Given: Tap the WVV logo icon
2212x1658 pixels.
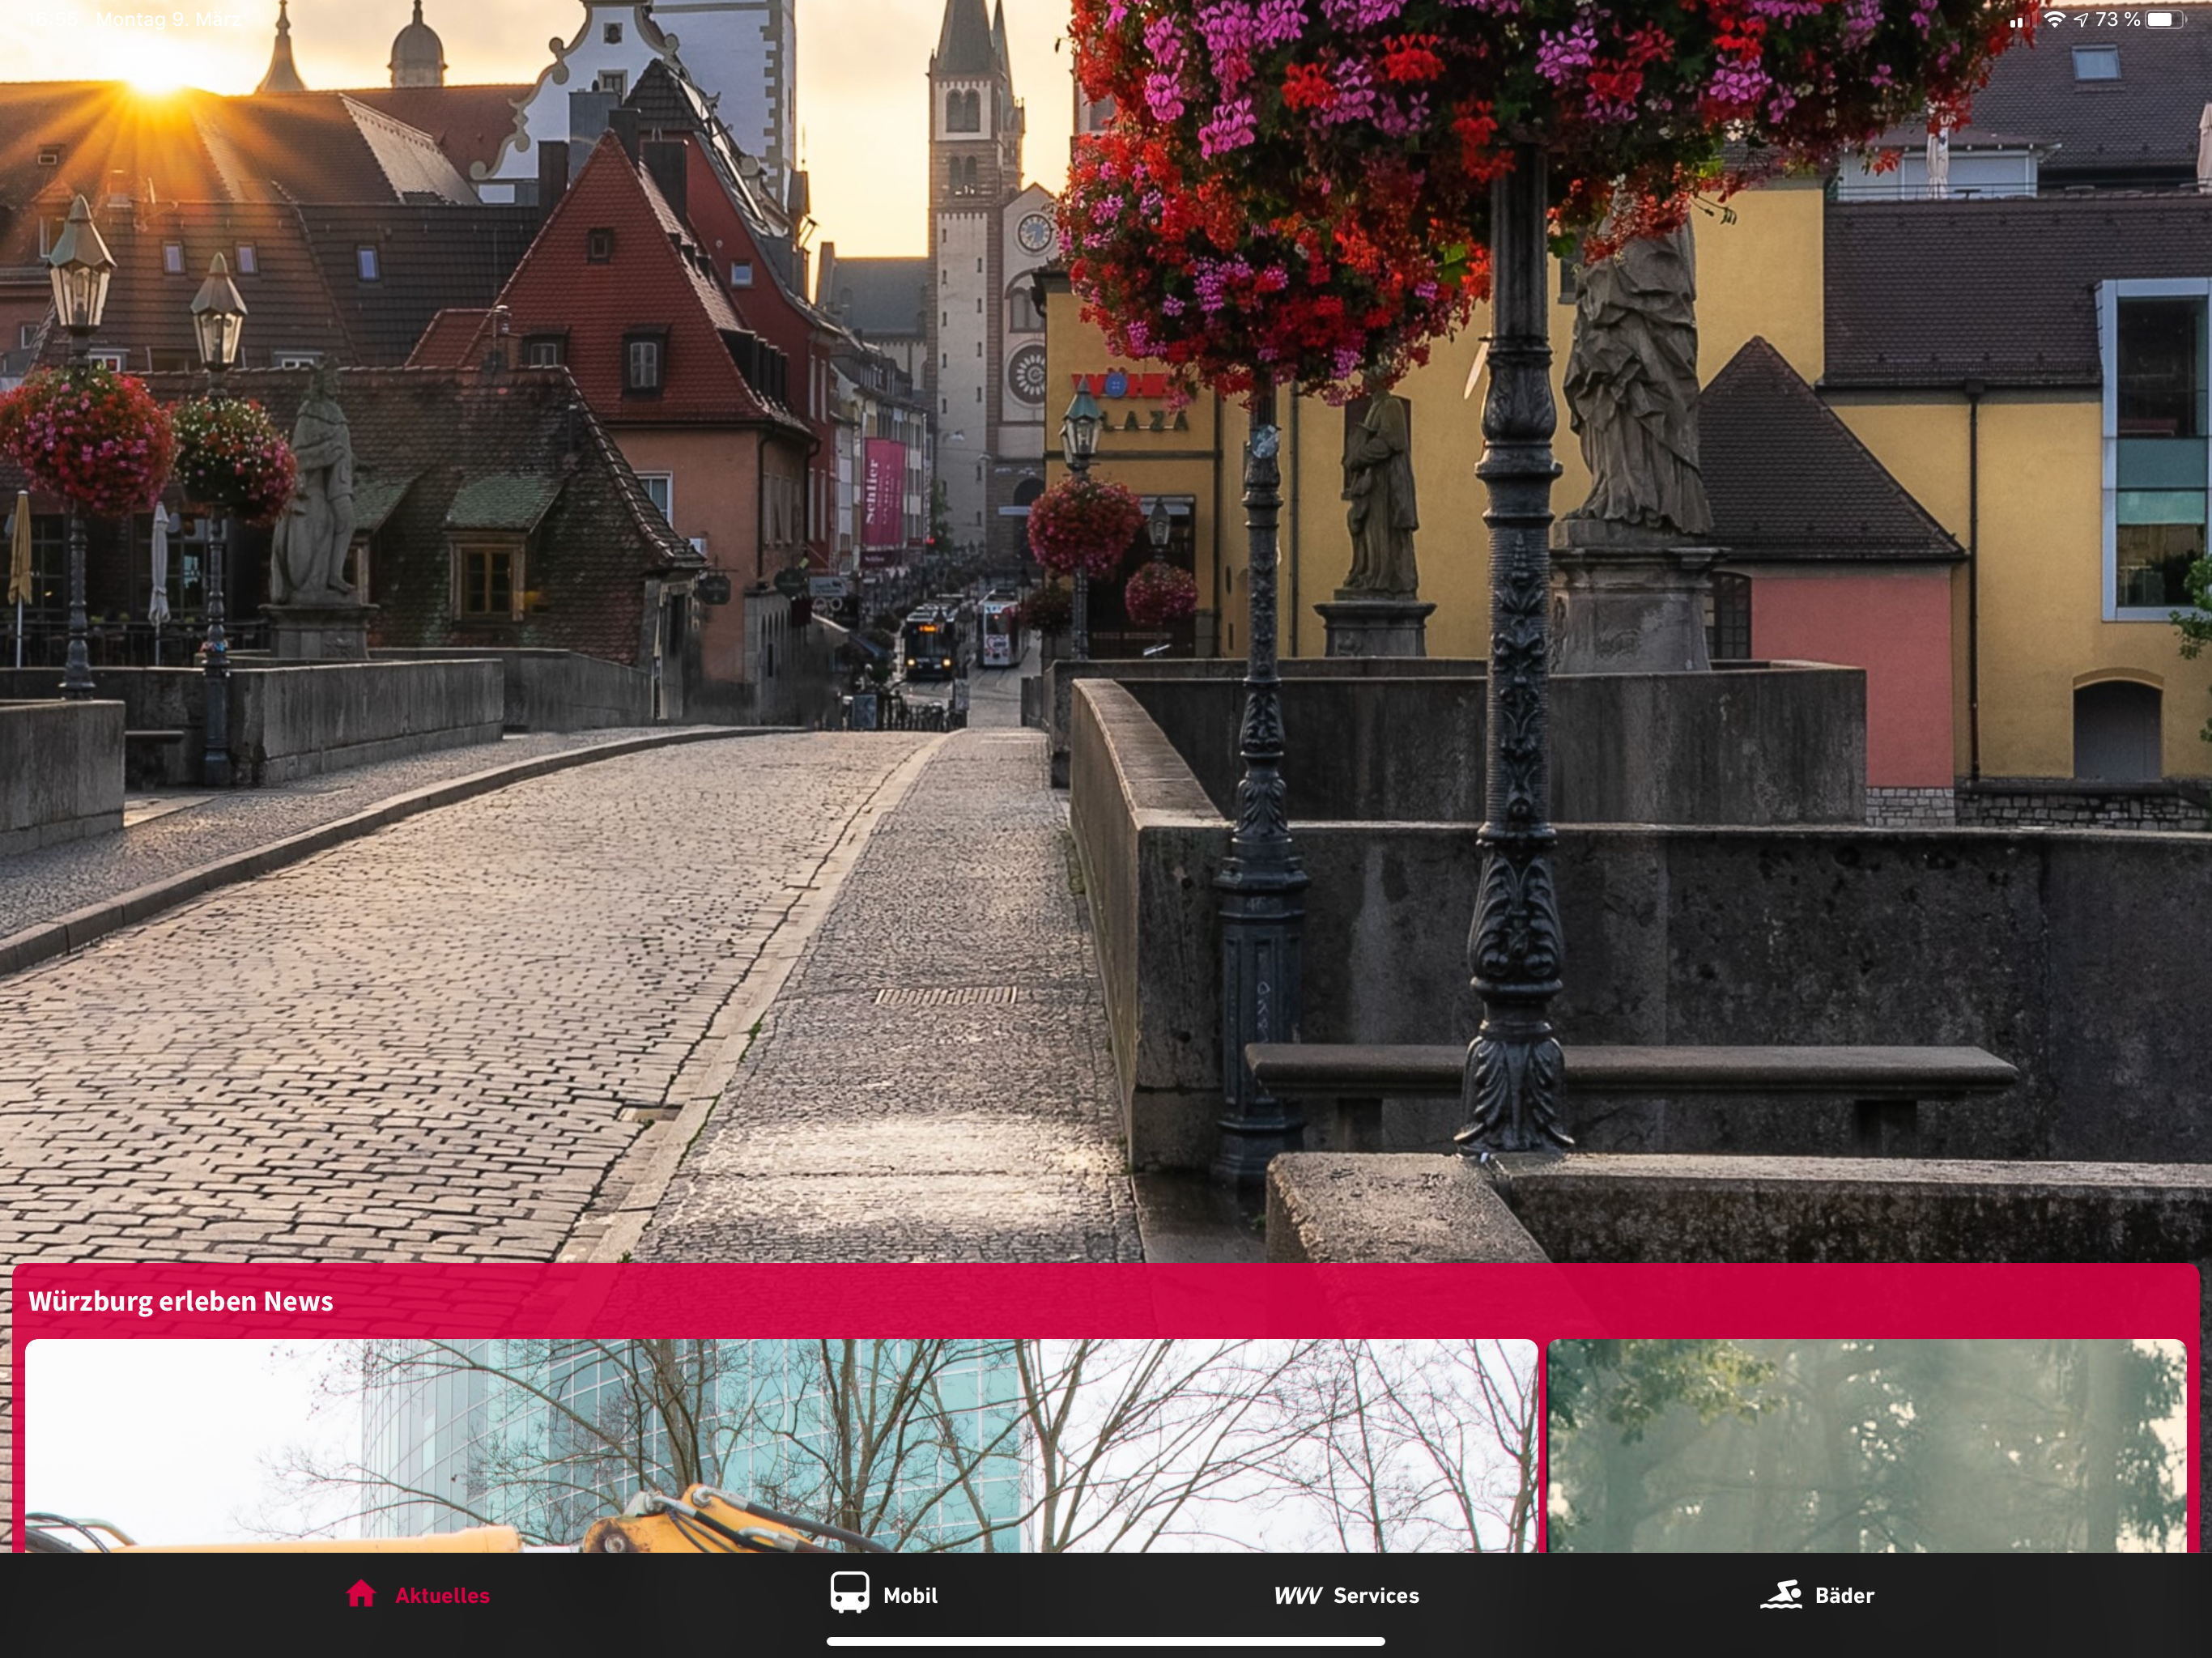Looking at the screenshot, I should coord(1298,1596).
